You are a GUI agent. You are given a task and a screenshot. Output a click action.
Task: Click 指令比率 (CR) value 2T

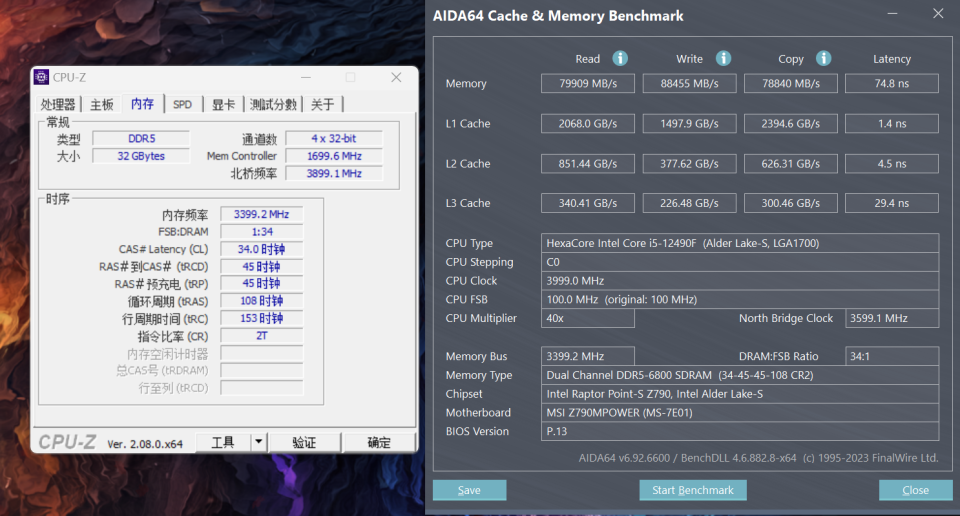pyautogui.click(x=261, y=335)
